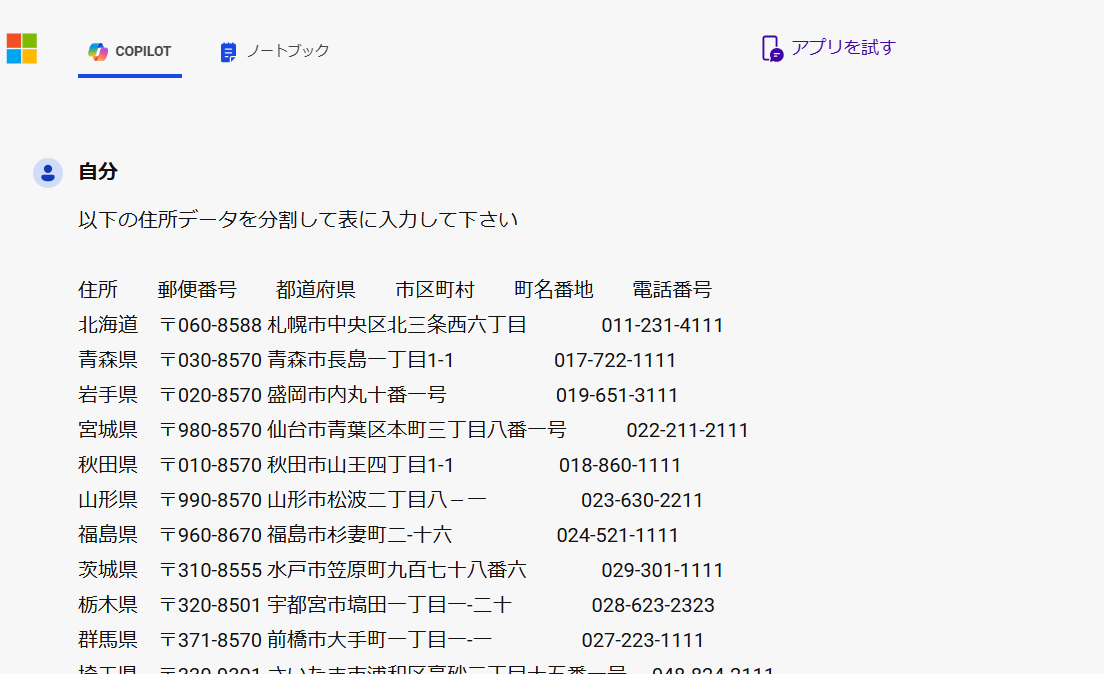Image resolution: width=1104 pixels, height=674 pixels.
Task: Click postal code 〒990-8570
Action: click(x=211, y=500)
